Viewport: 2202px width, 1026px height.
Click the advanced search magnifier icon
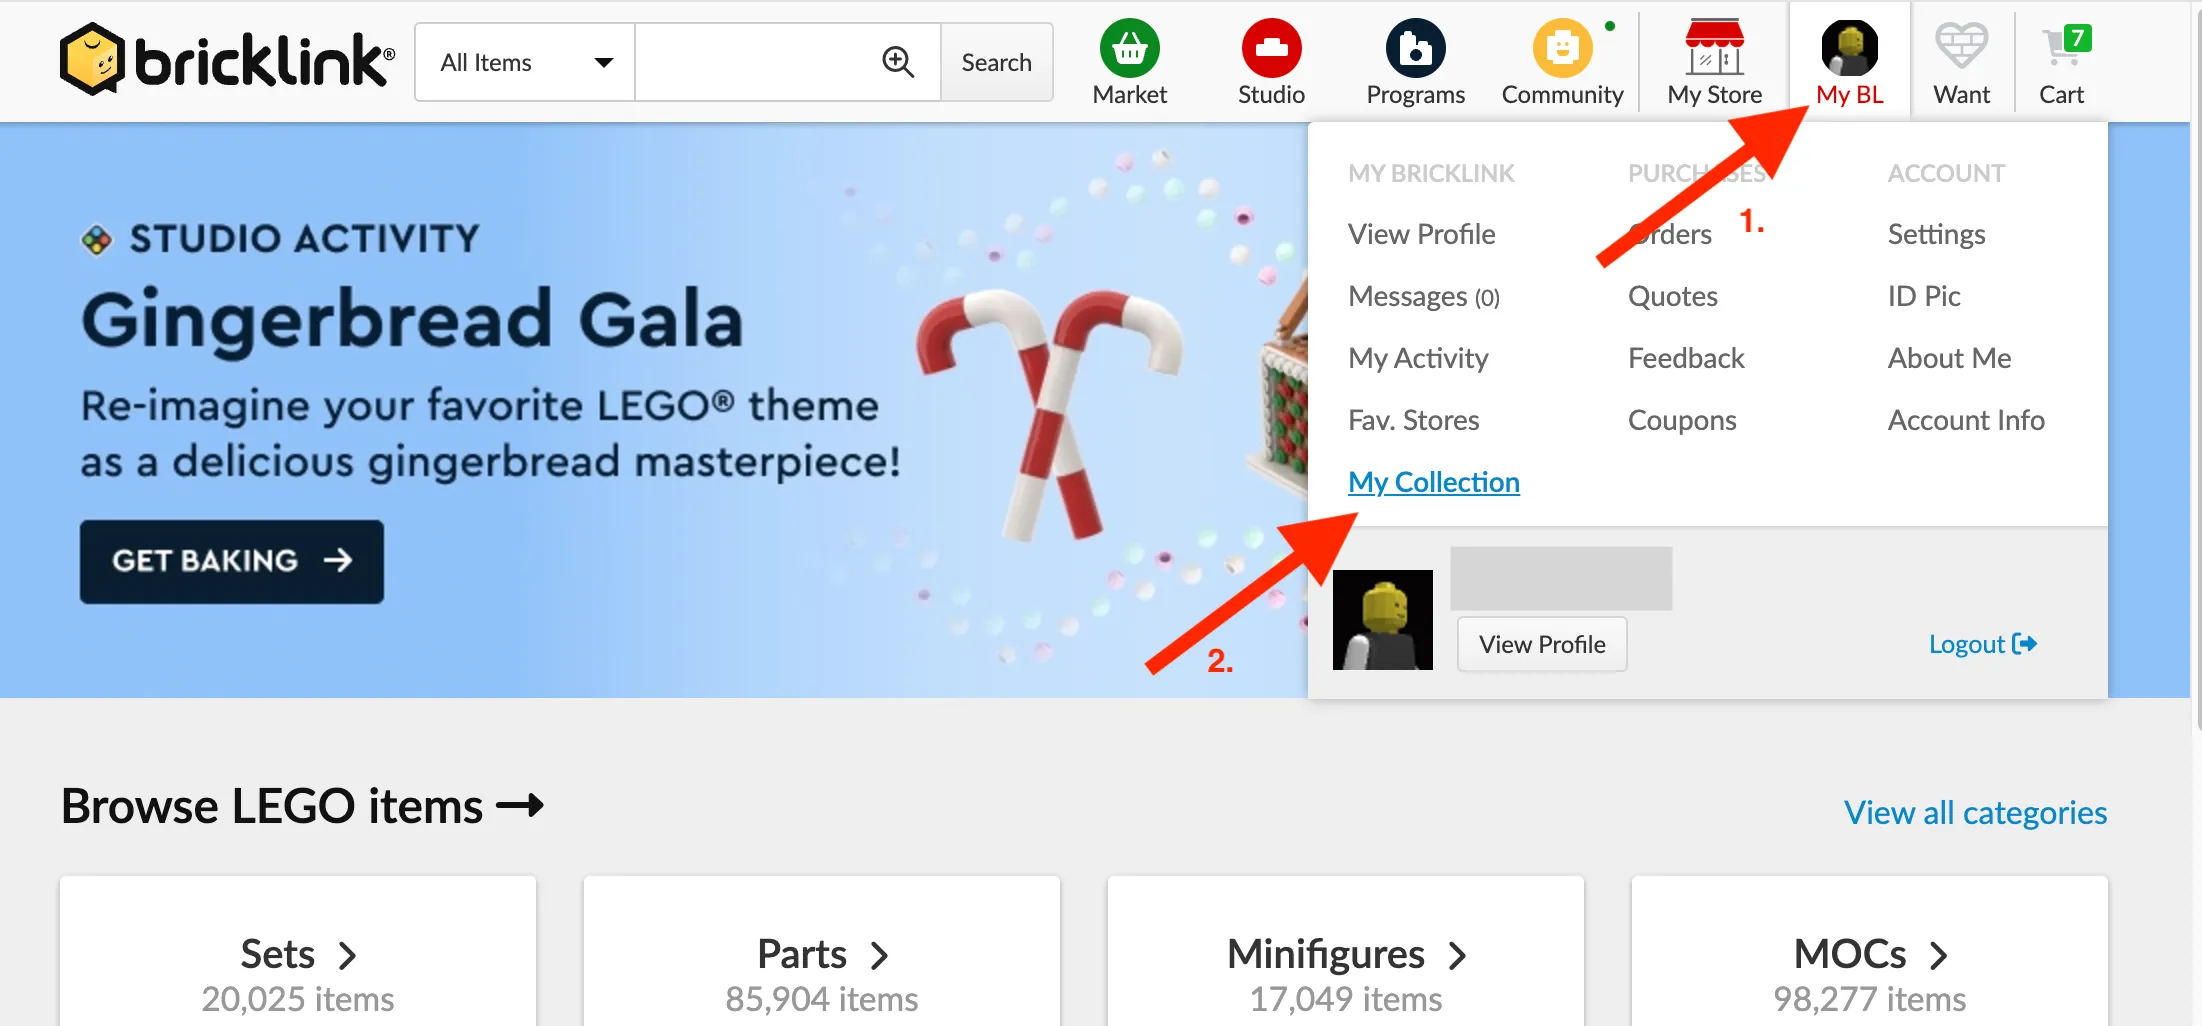click(898, 62)
